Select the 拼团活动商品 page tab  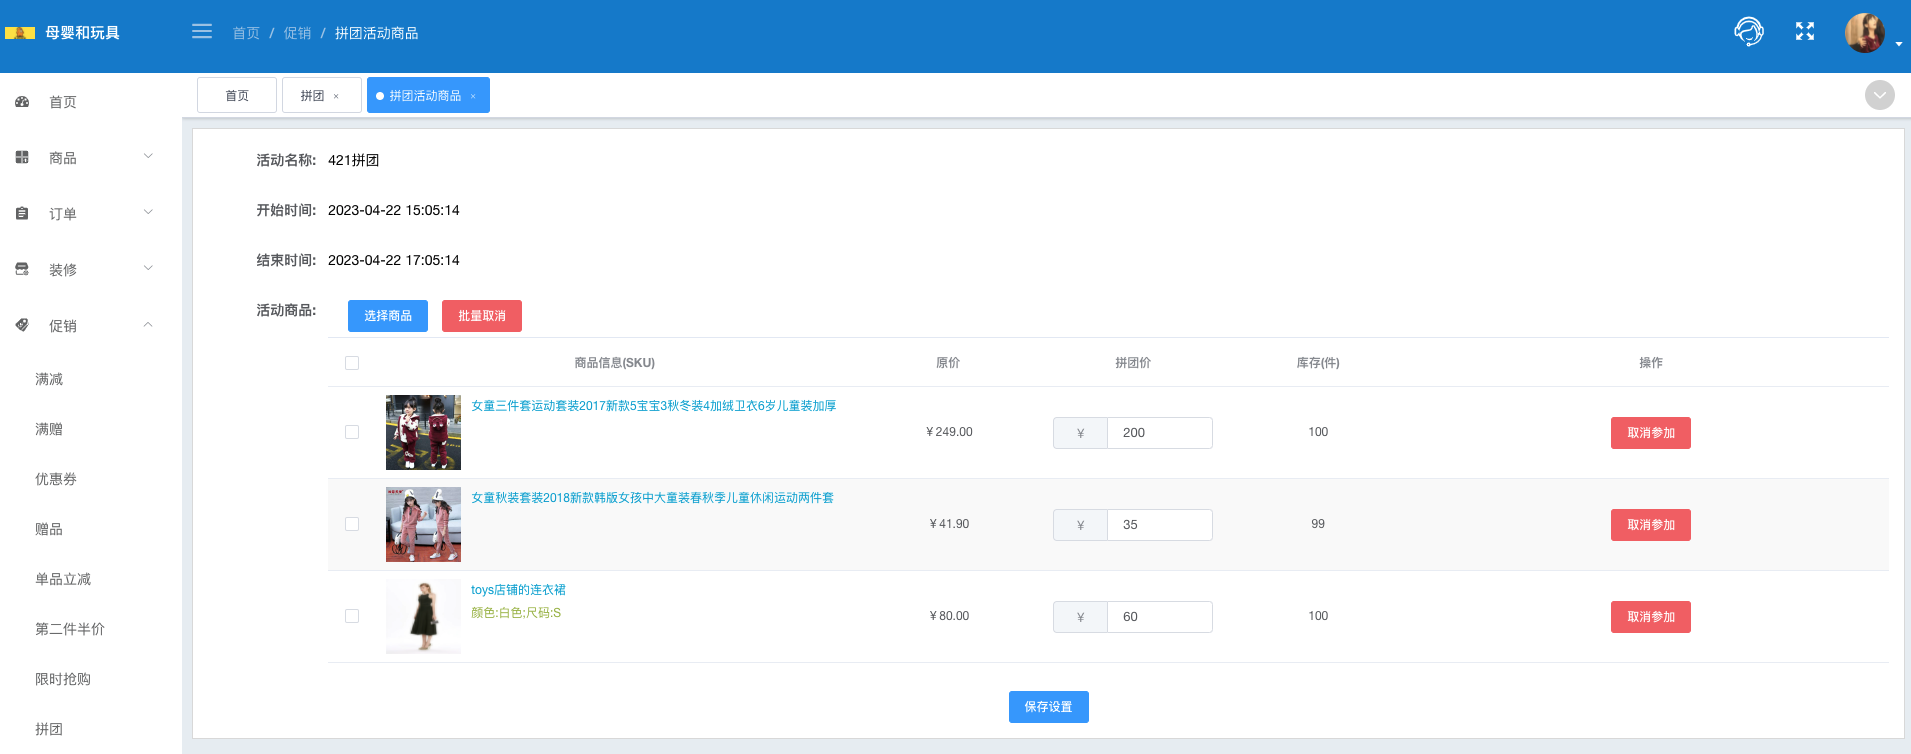[x=428, y=95]
